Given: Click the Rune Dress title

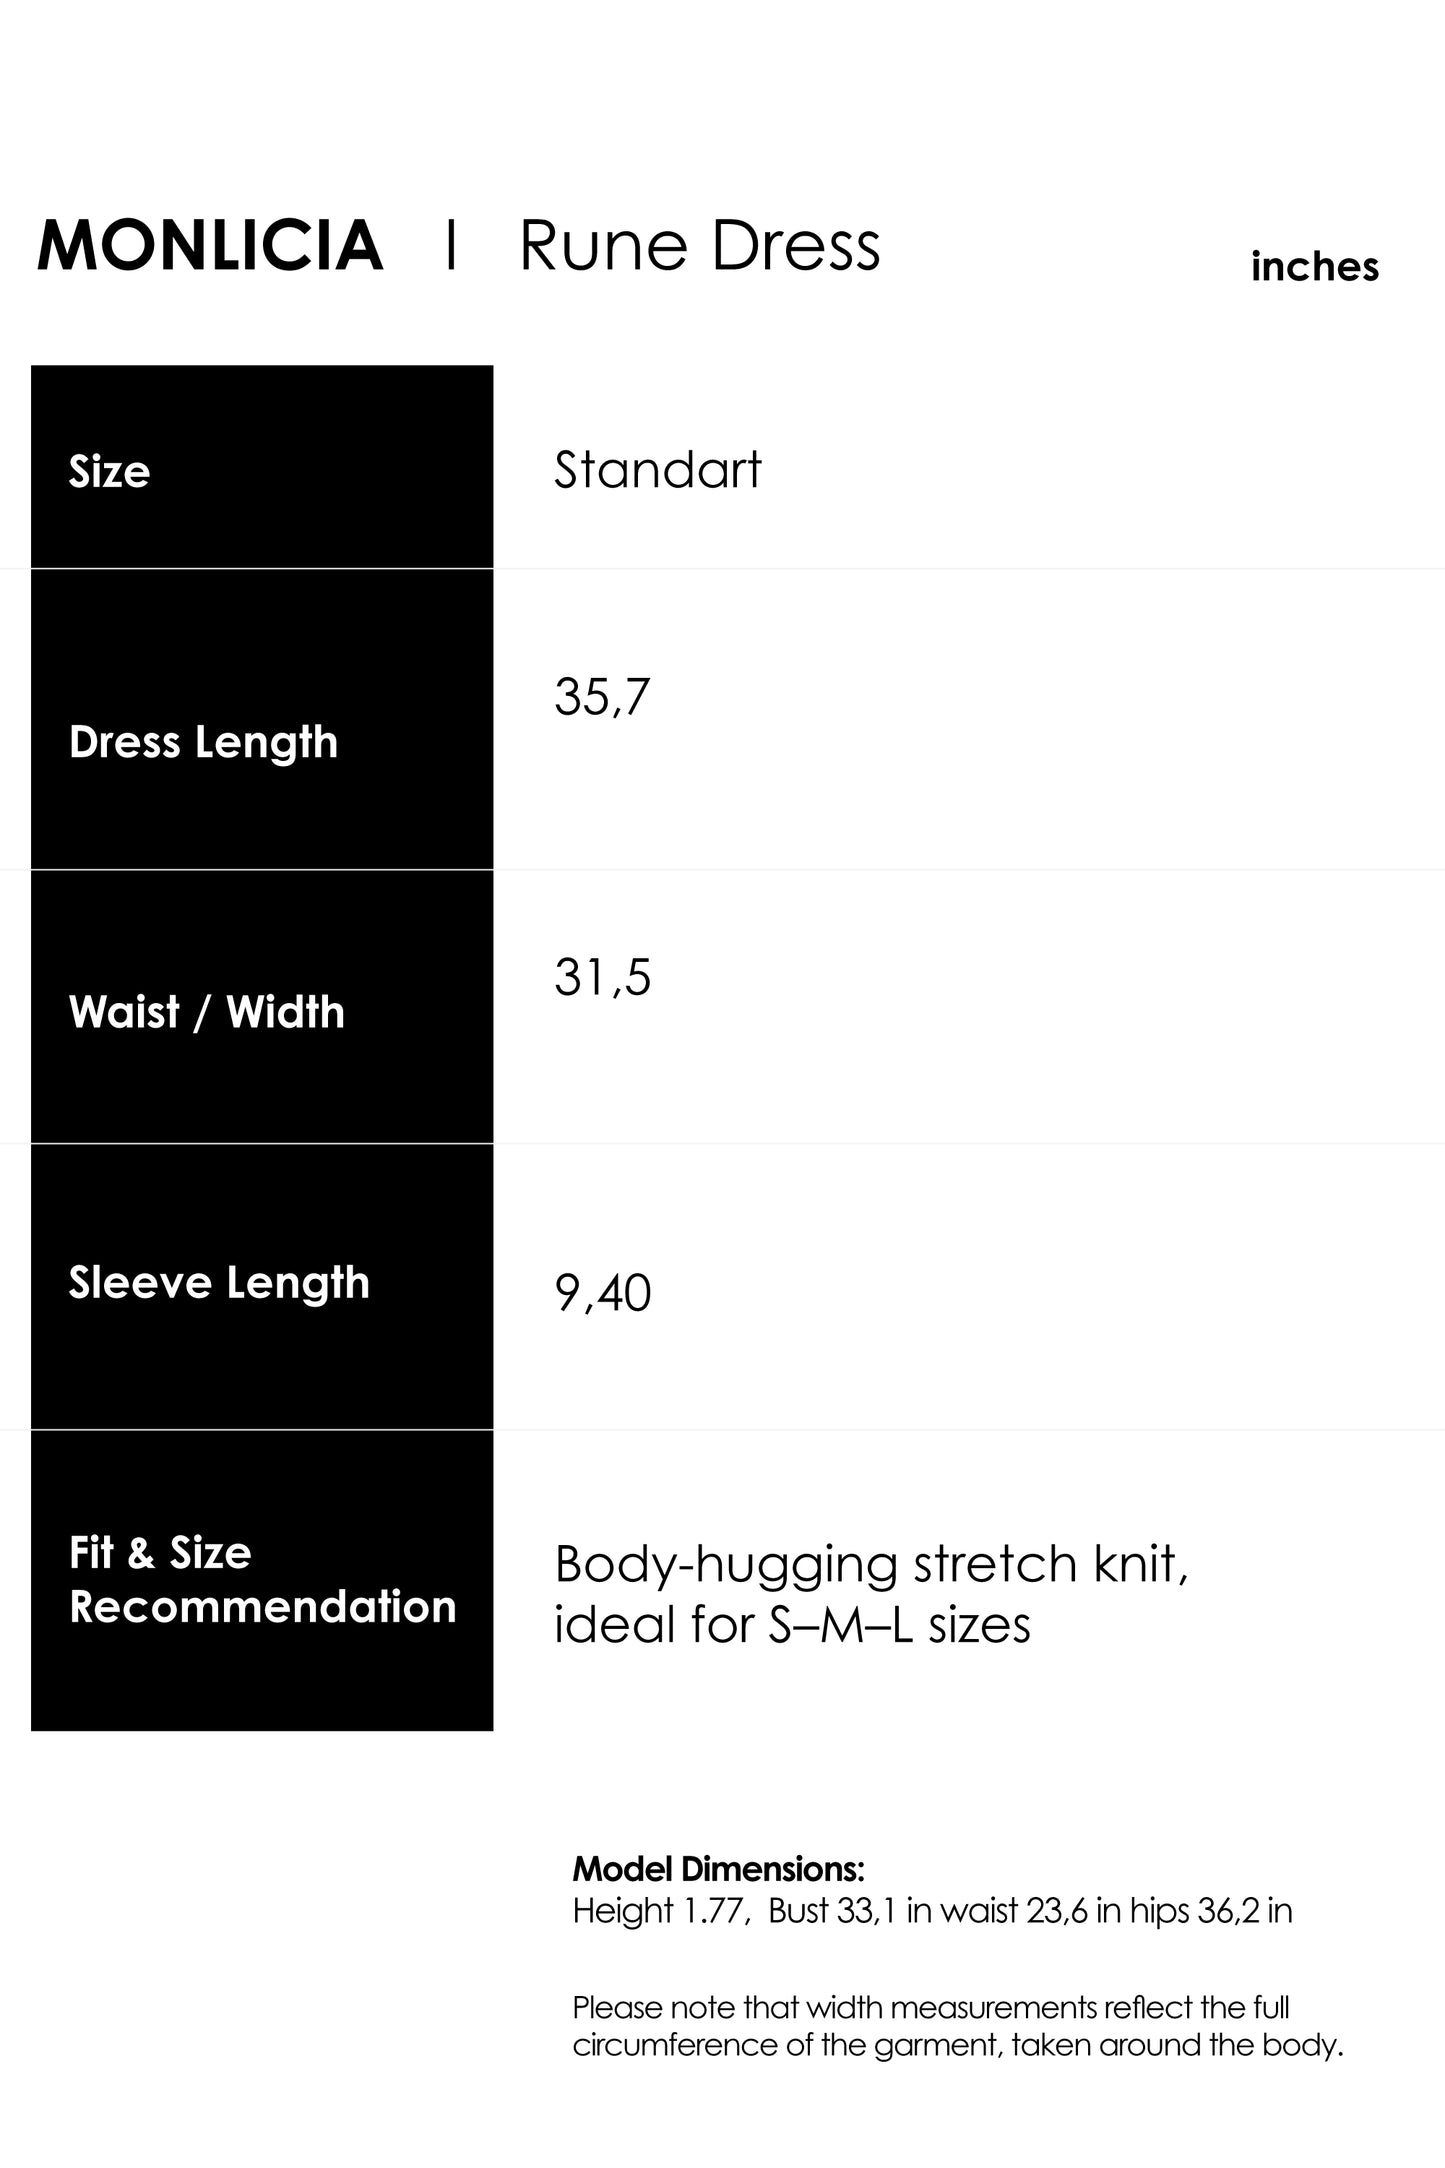Looking at the screenshot, I should 699,246.
